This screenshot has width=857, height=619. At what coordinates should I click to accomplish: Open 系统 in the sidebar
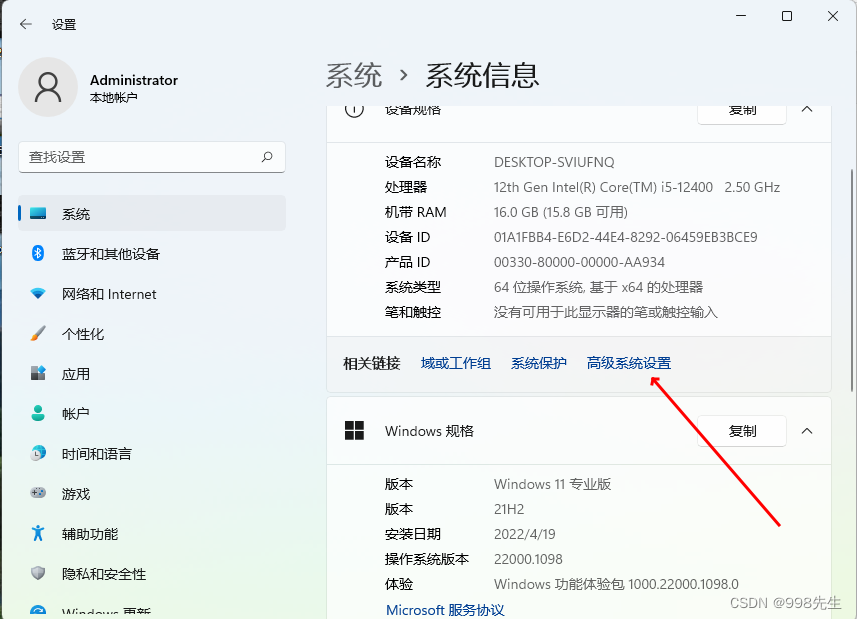152,214
